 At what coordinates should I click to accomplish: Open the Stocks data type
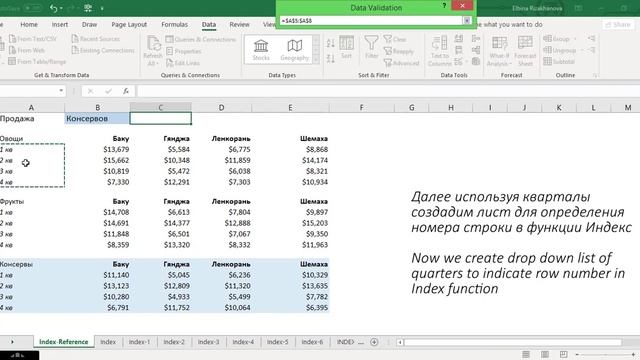[261, 49]
